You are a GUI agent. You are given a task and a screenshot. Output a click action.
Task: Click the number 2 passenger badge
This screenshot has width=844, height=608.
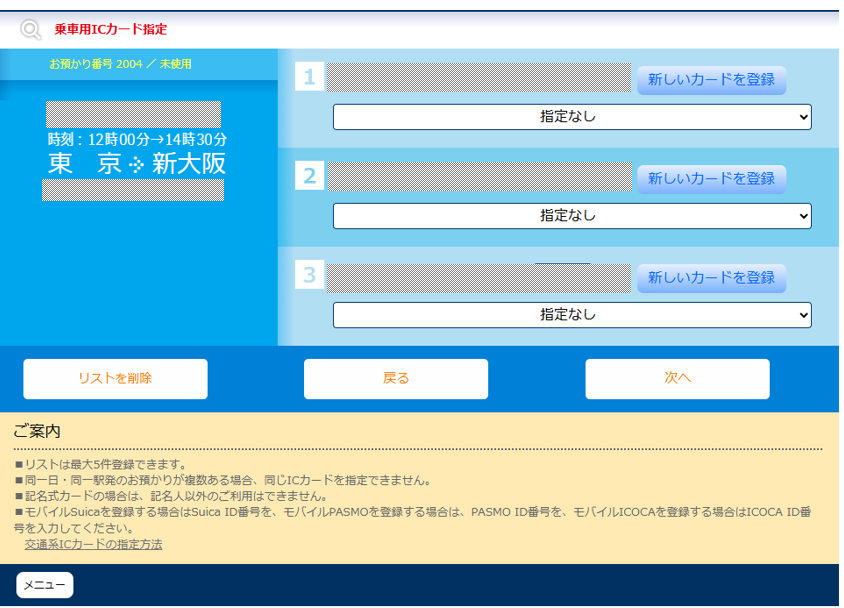pos(309,177)
